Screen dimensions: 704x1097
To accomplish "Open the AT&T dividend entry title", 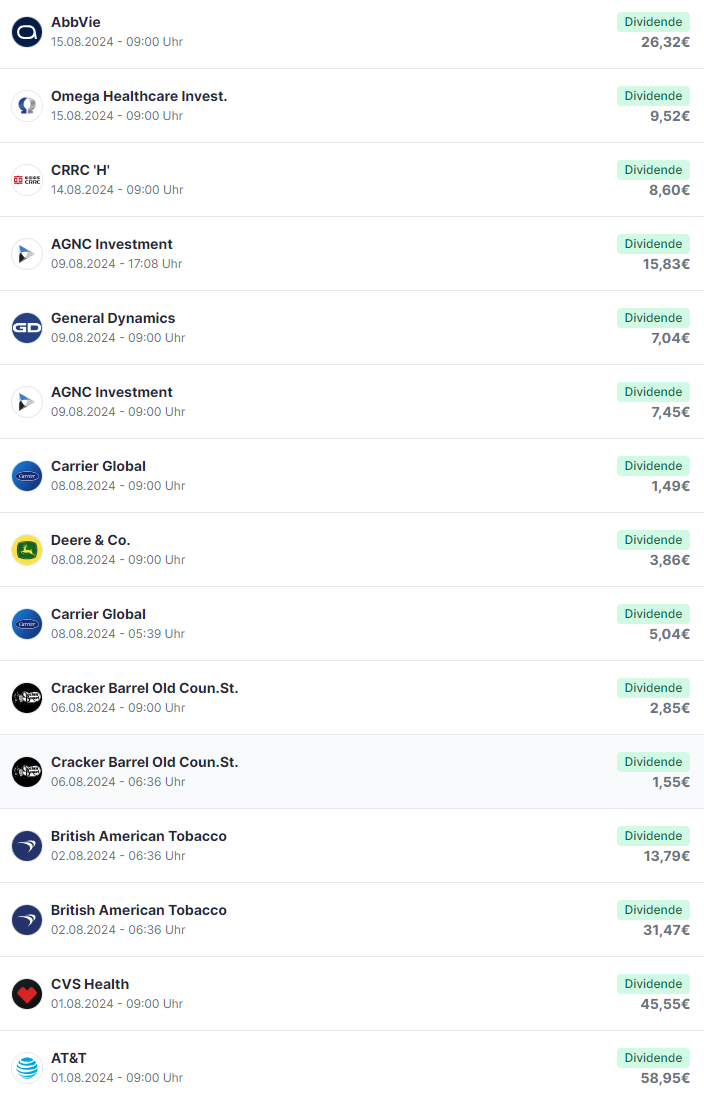I will tap(69, 1058).
